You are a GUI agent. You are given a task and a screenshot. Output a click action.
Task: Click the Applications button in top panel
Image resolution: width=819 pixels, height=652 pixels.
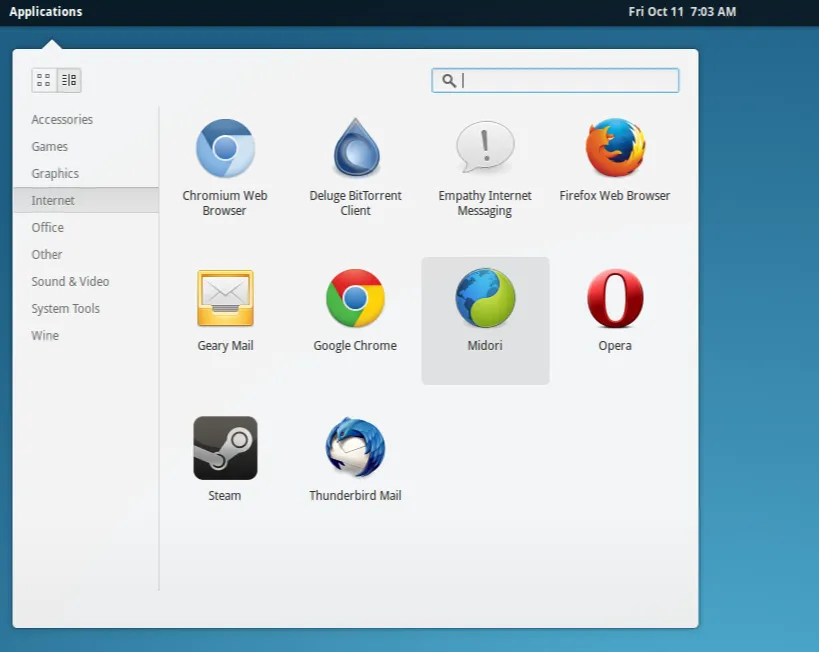(46, 12)
